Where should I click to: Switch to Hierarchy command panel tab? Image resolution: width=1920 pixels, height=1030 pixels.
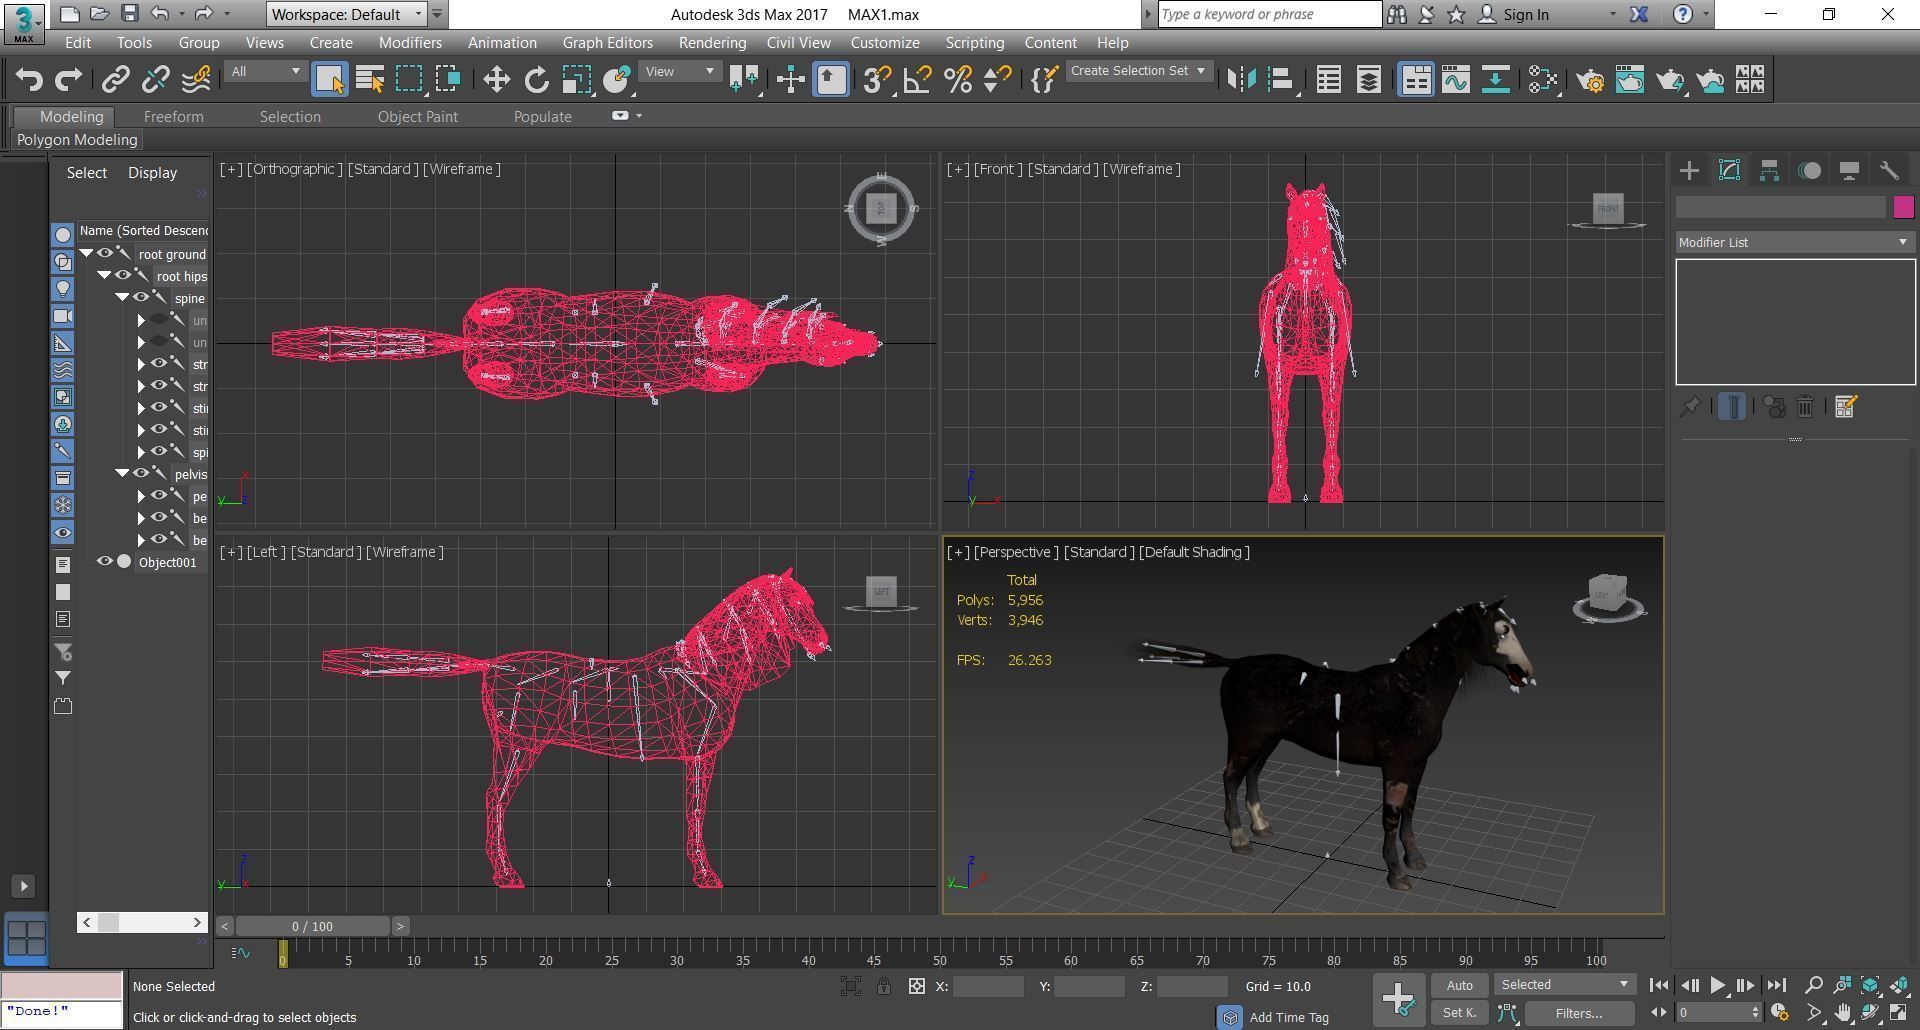point(1769,171)
